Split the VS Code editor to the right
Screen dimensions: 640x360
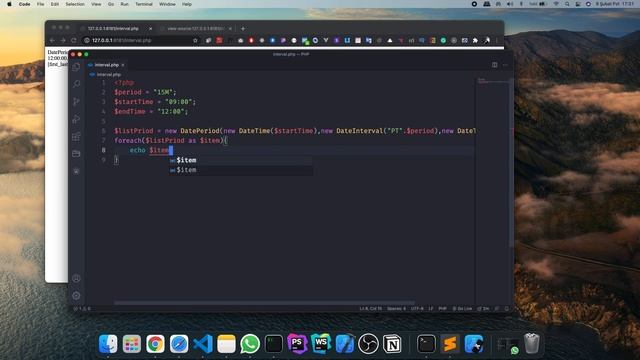coord(494,65)
